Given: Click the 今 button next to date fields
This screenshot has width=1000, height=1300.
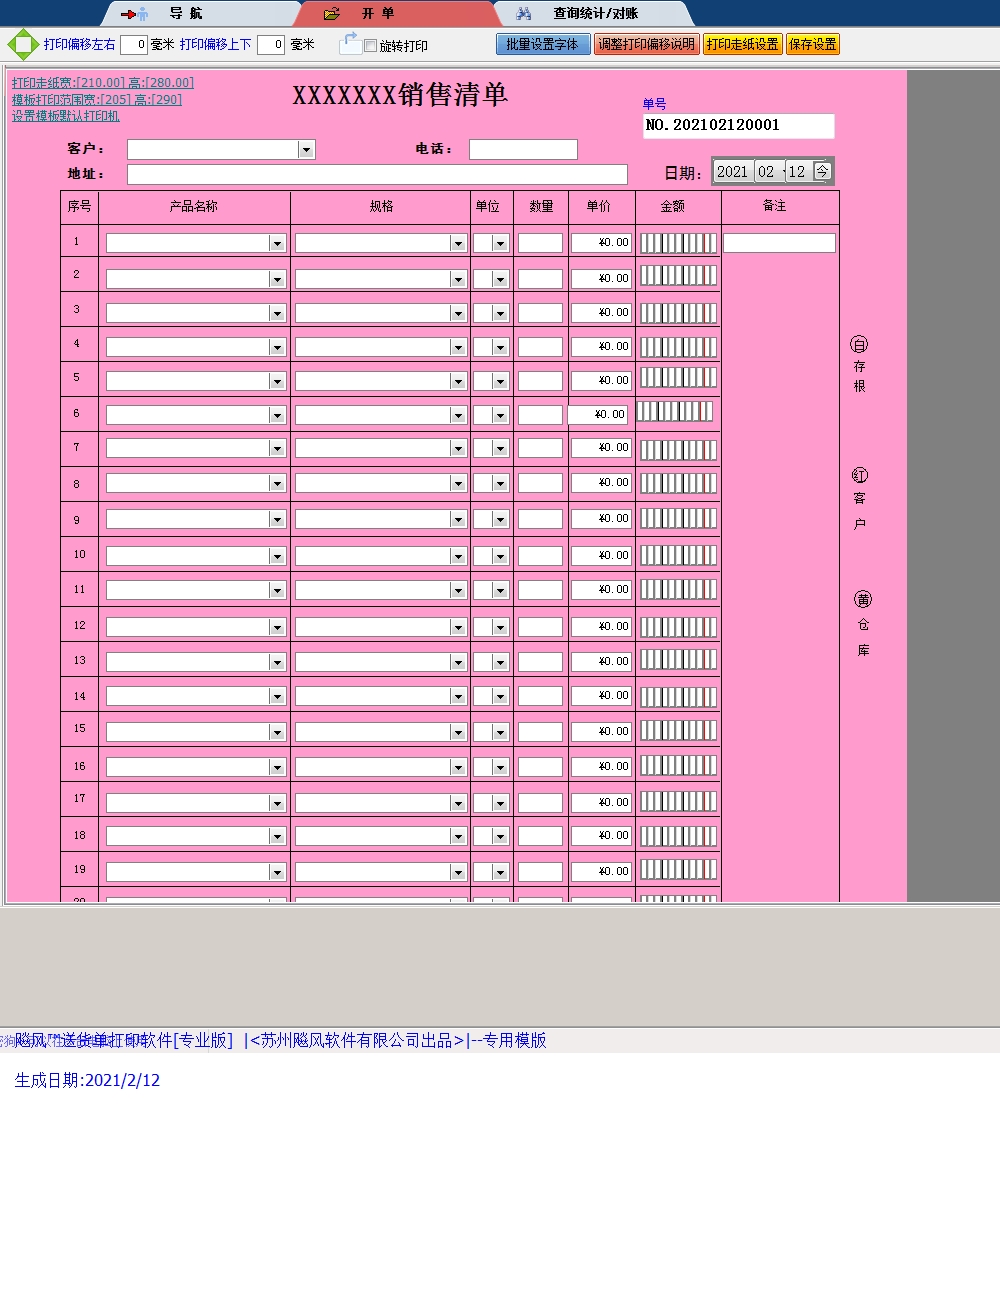Looking at the screenshot, I should tap(823, 170).
